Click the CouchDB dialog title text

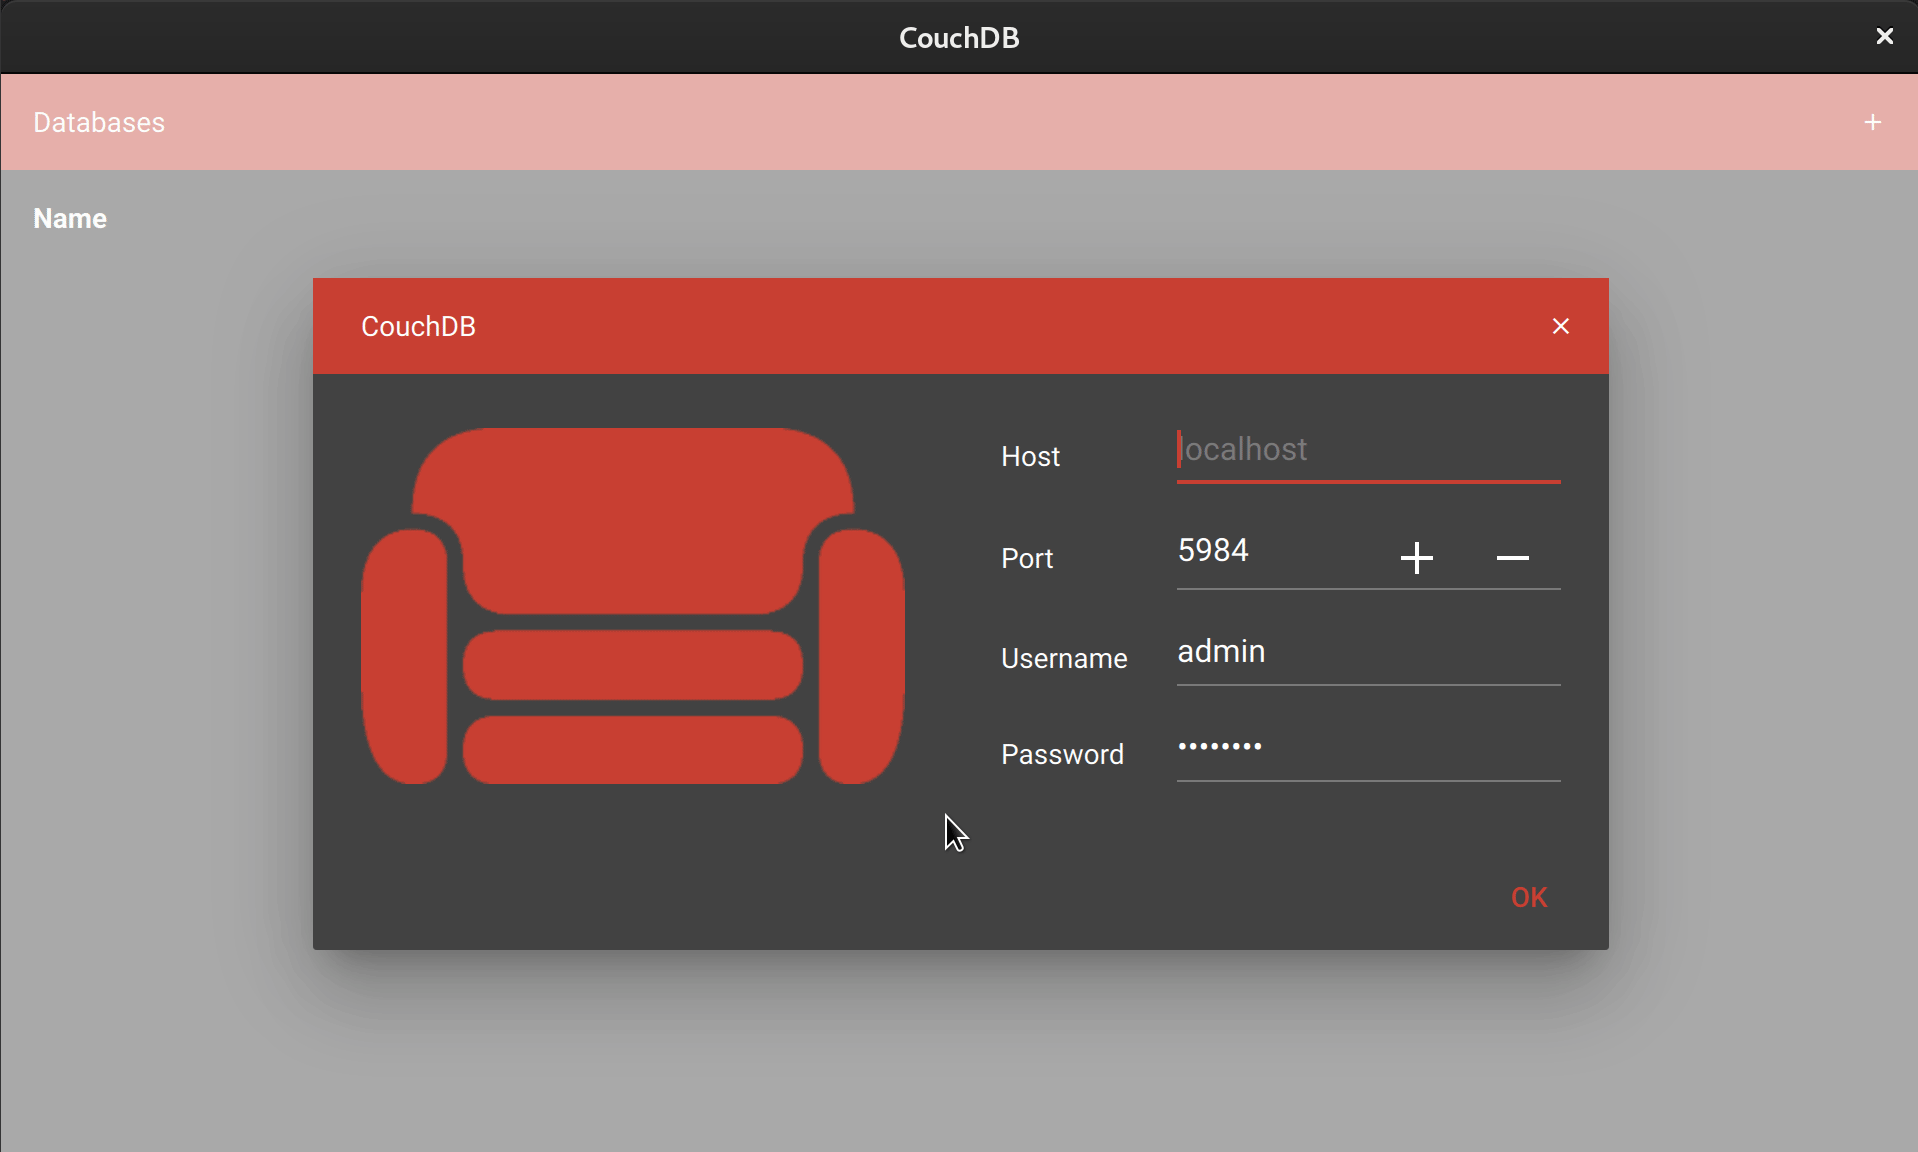tap(418, 326)
